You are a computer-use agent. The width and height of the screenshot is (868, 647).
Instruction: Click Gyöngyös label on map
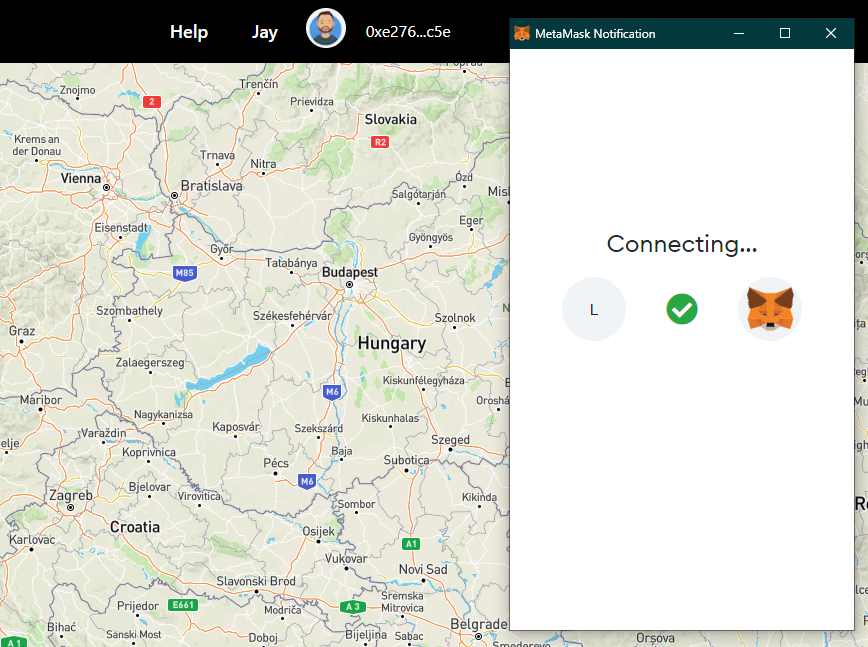tap(431, 237)
